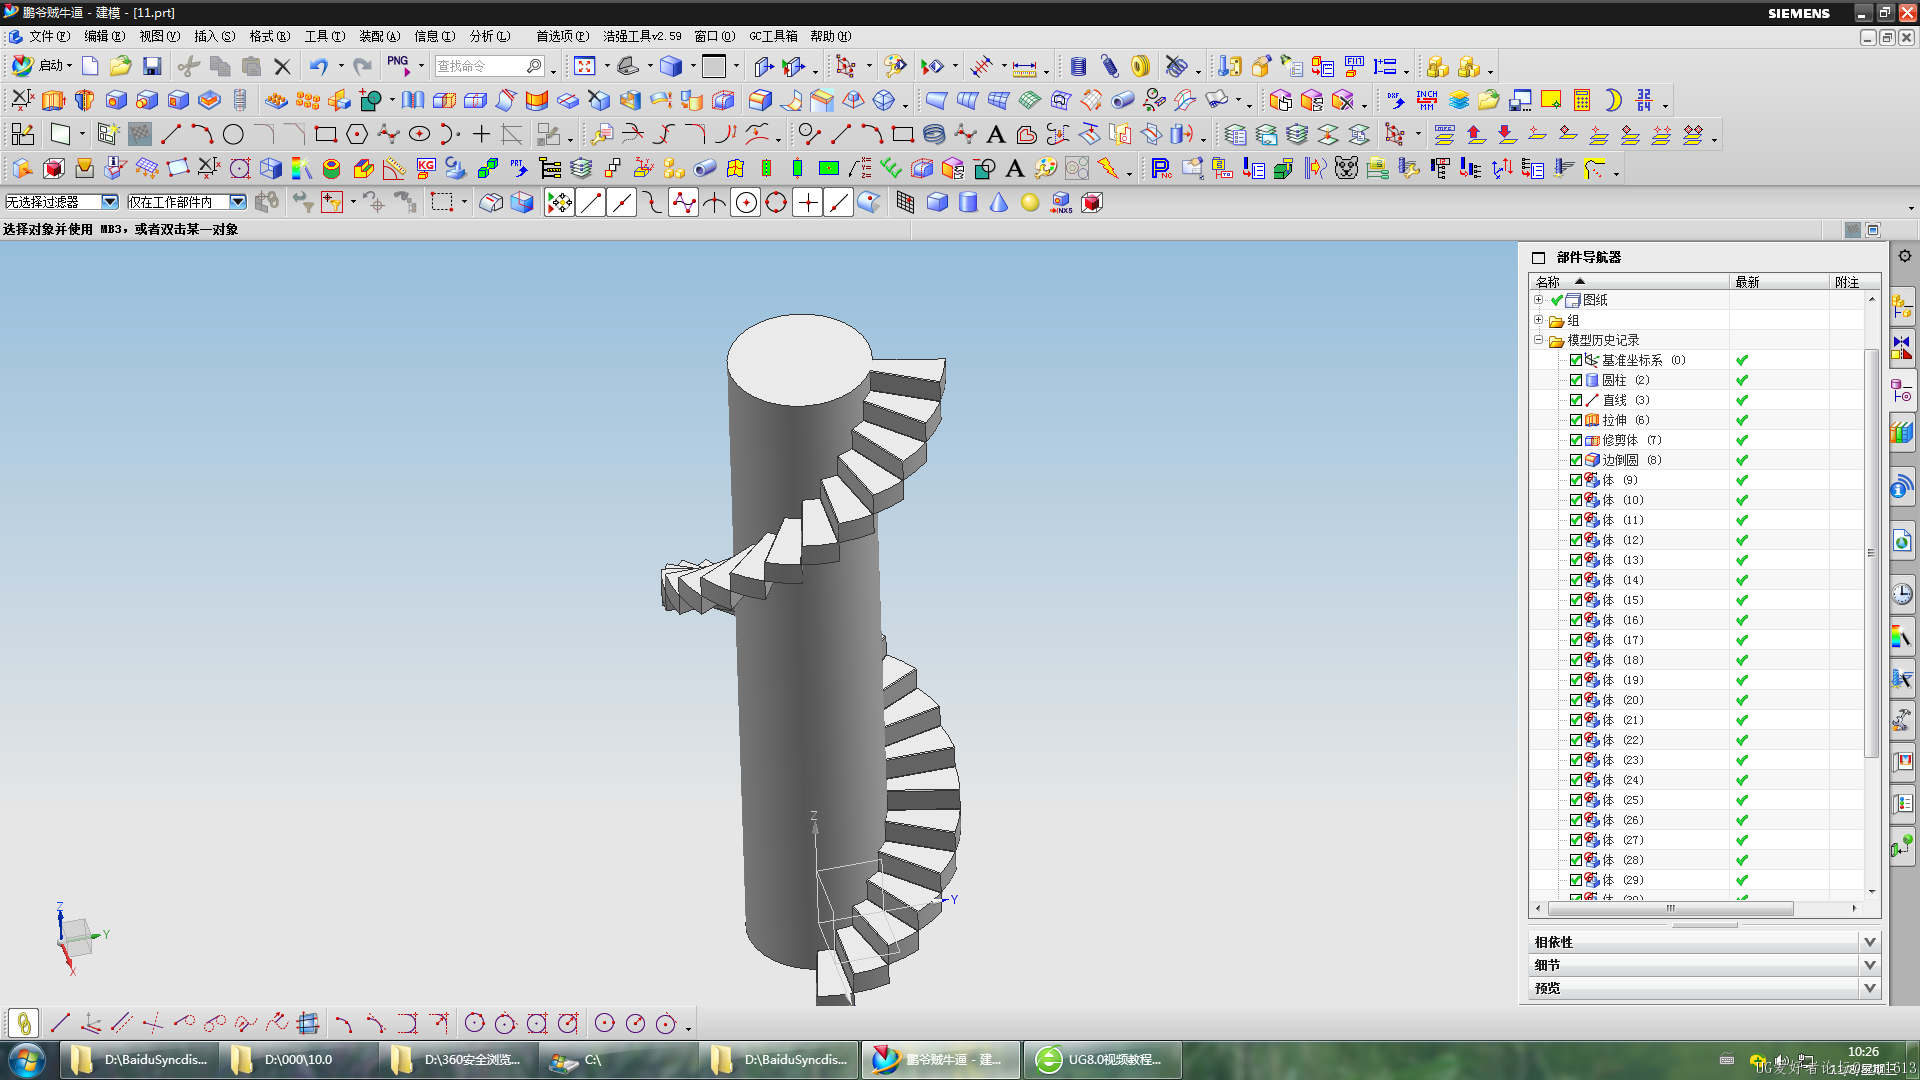The height and width of the screenshot is (1080, 1920).
Task: Expand the 组 tree node
Action: click(1539, 320)
